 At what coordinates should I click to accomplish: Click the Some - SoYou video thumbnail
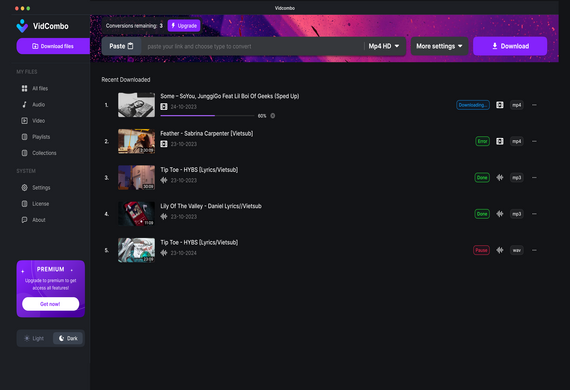pyautogui.click(x=136, y=105)
